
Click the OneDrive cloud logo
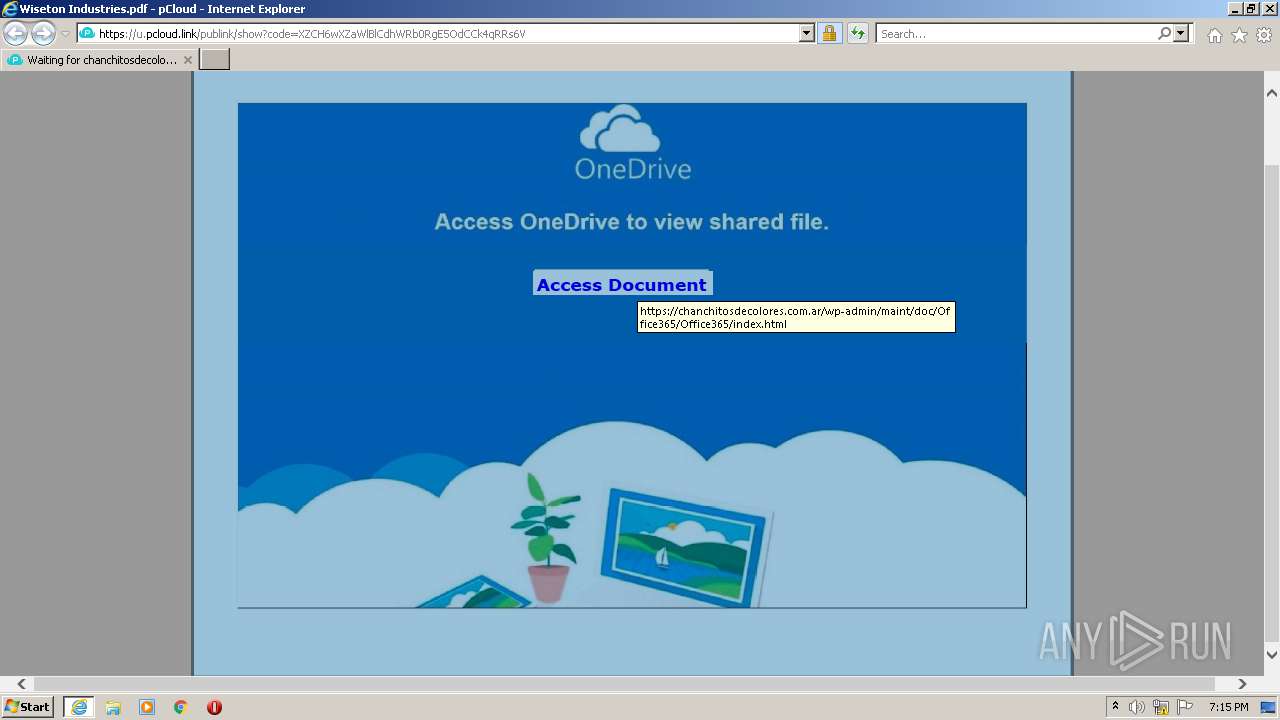point(620,130)
